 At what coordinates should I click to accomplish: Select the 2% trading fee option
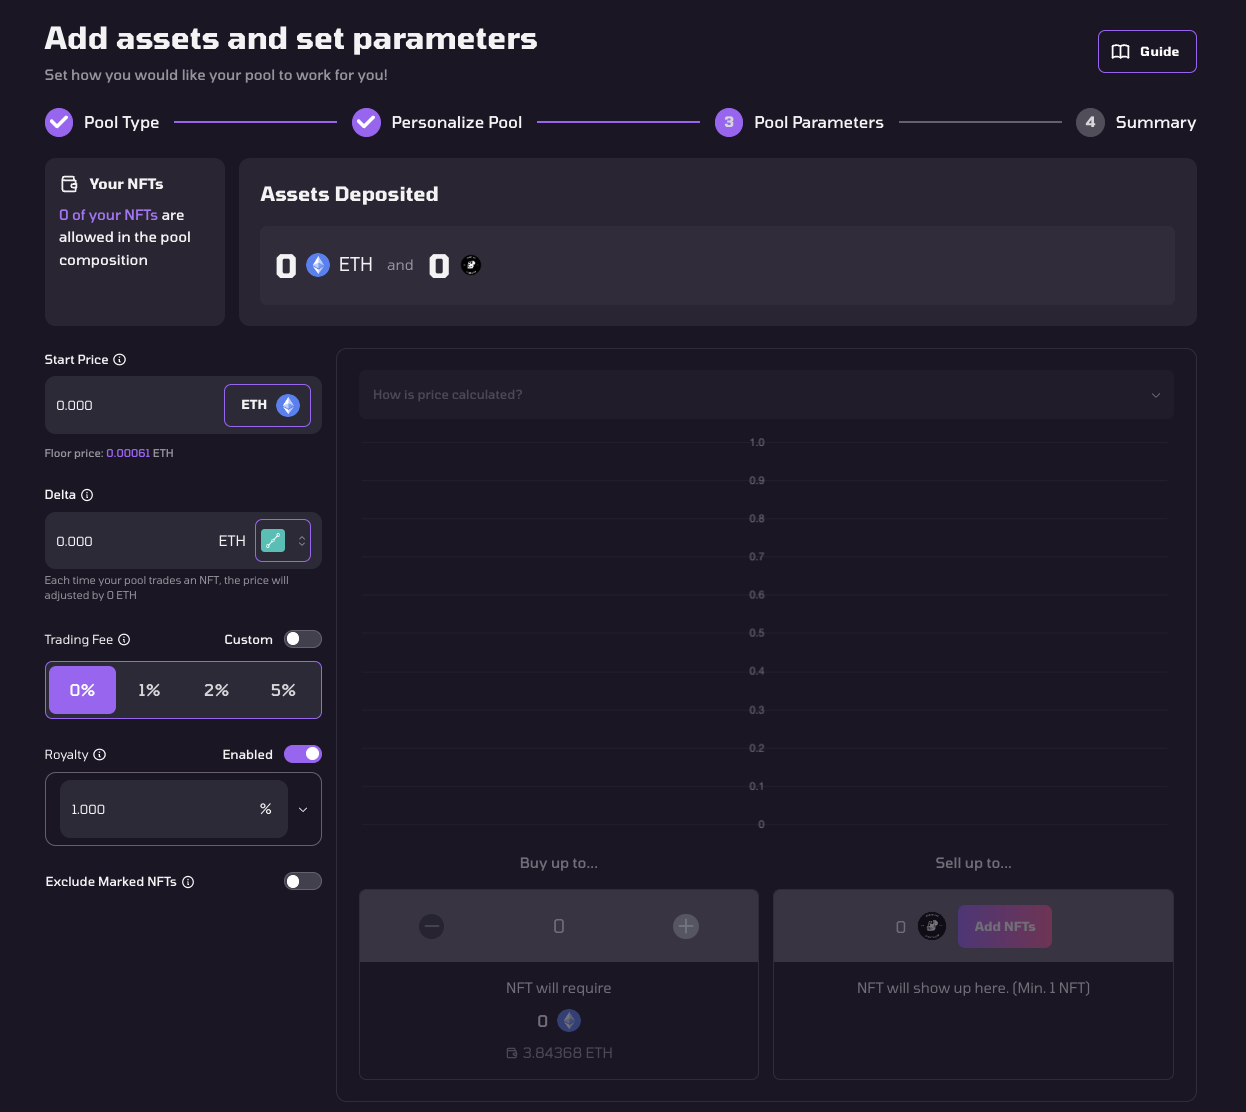[216, 690]
